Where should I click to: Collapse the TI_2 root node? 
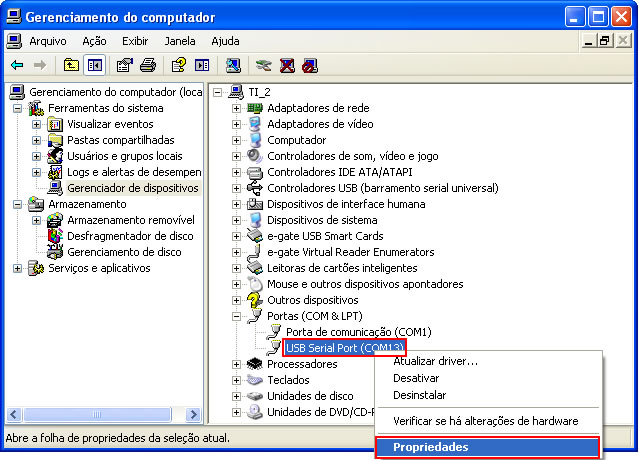point(218,92)
